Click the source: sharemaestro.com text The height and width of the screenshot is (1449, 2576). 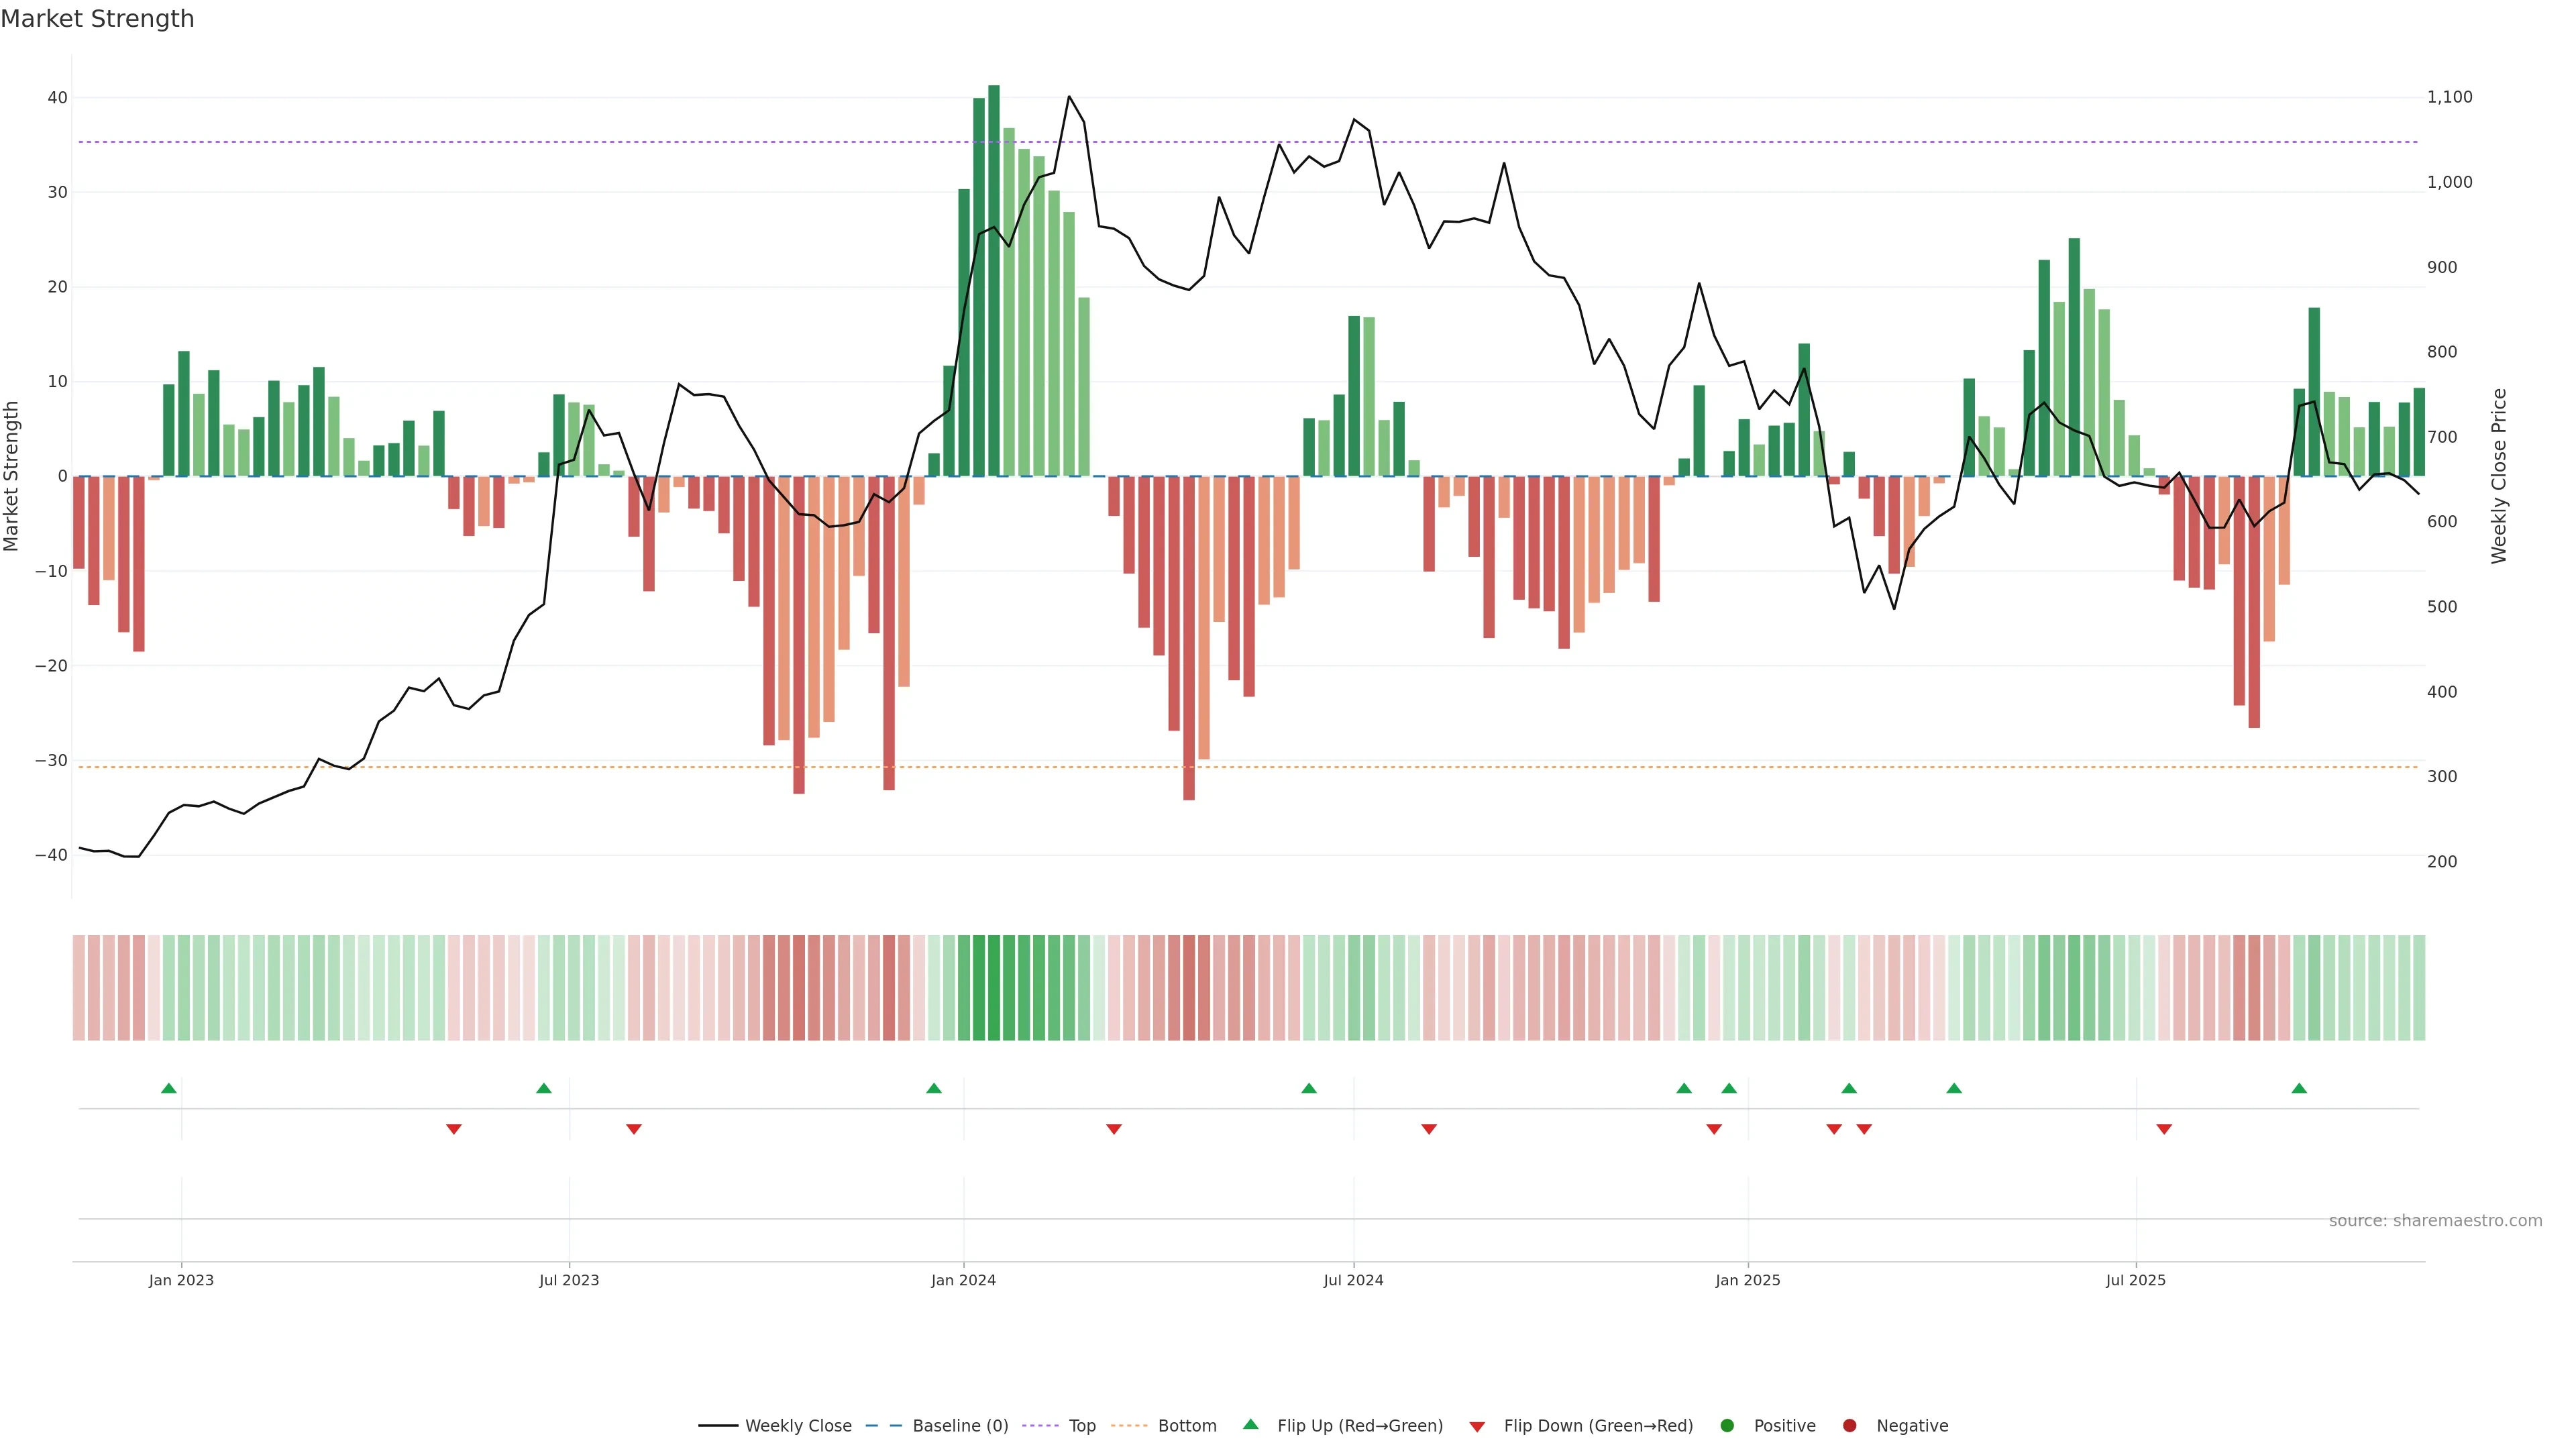[2435, 1221]
